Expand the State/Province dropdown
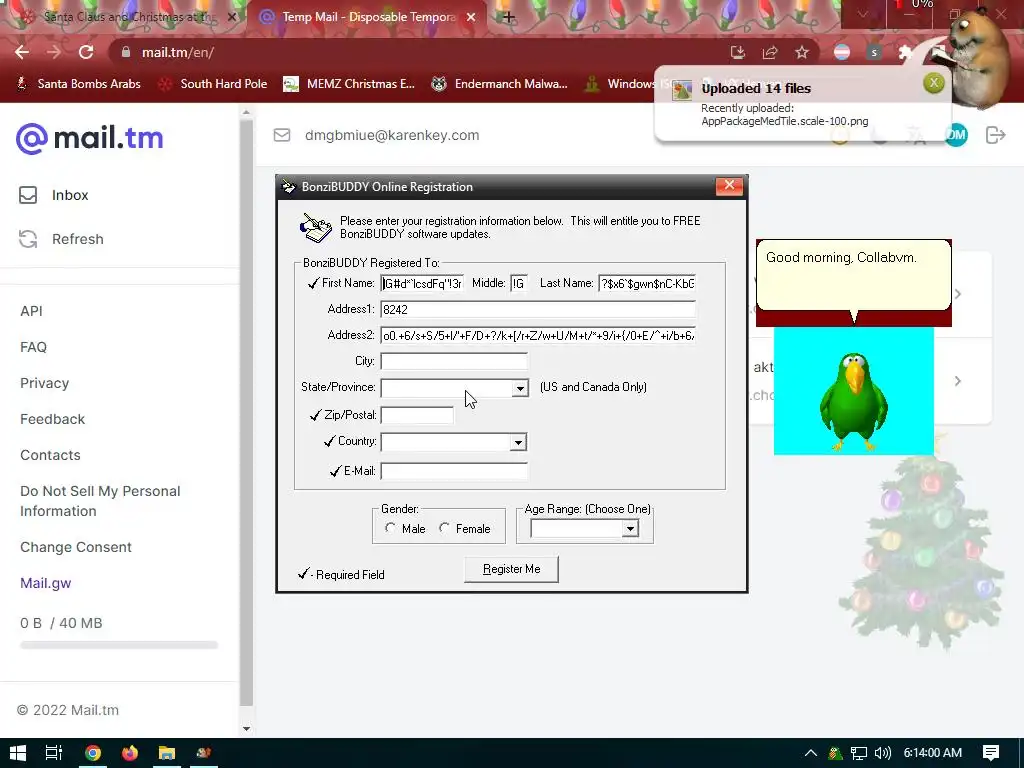The height and width of the screenshot is (768, 1024). tap(520, 389)
